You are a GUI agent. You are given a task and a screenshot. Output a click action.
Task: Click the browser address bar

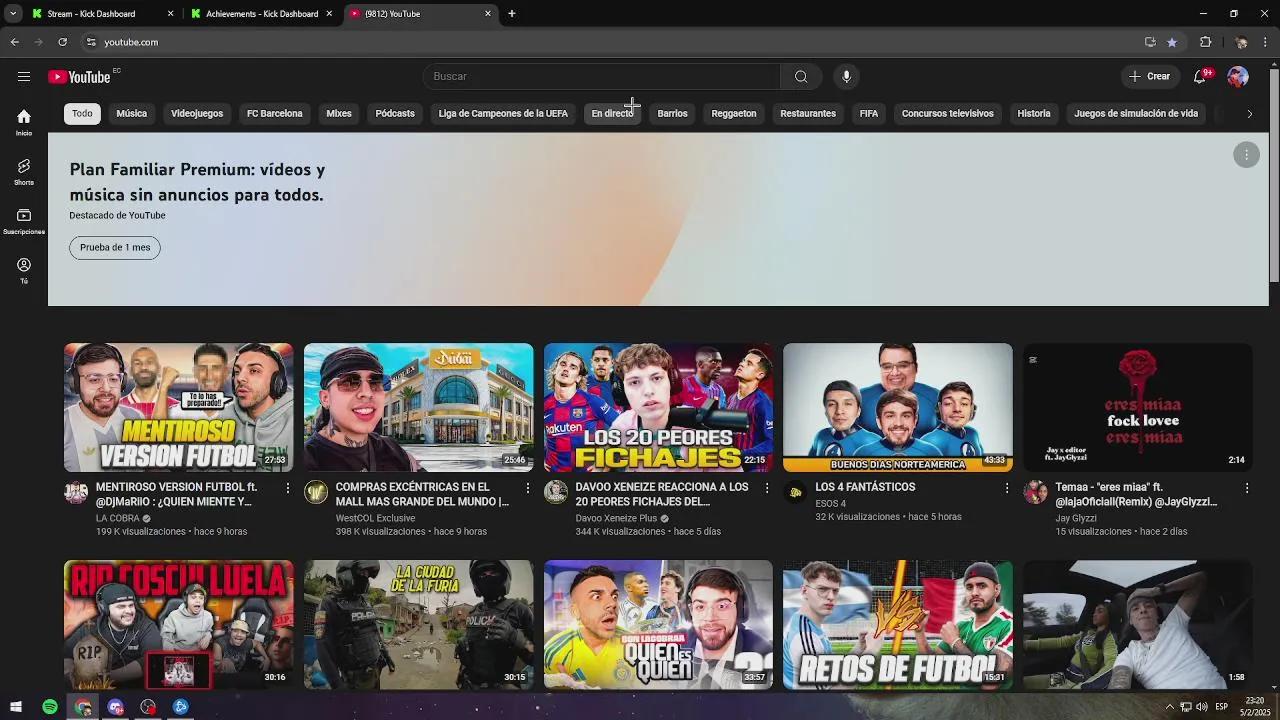(610, 42)
